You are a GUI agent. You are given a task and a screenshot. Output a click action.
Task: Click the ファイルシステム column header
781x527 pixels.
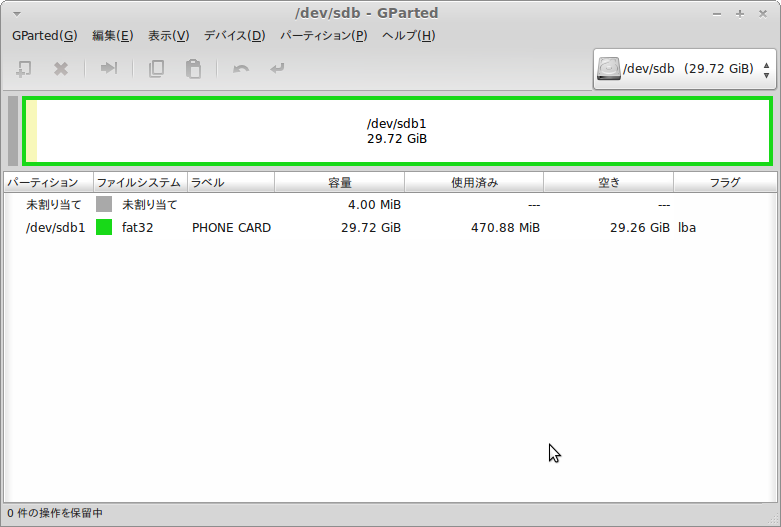point(140,183)
